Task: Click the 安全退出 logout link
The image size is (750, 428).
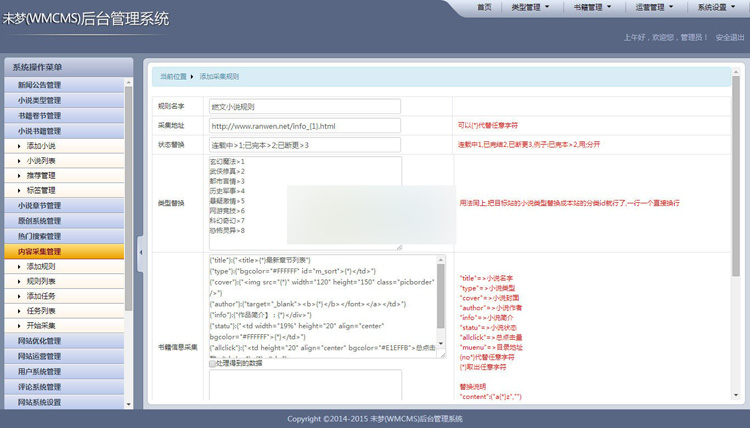Action: (x=730, y=37)
